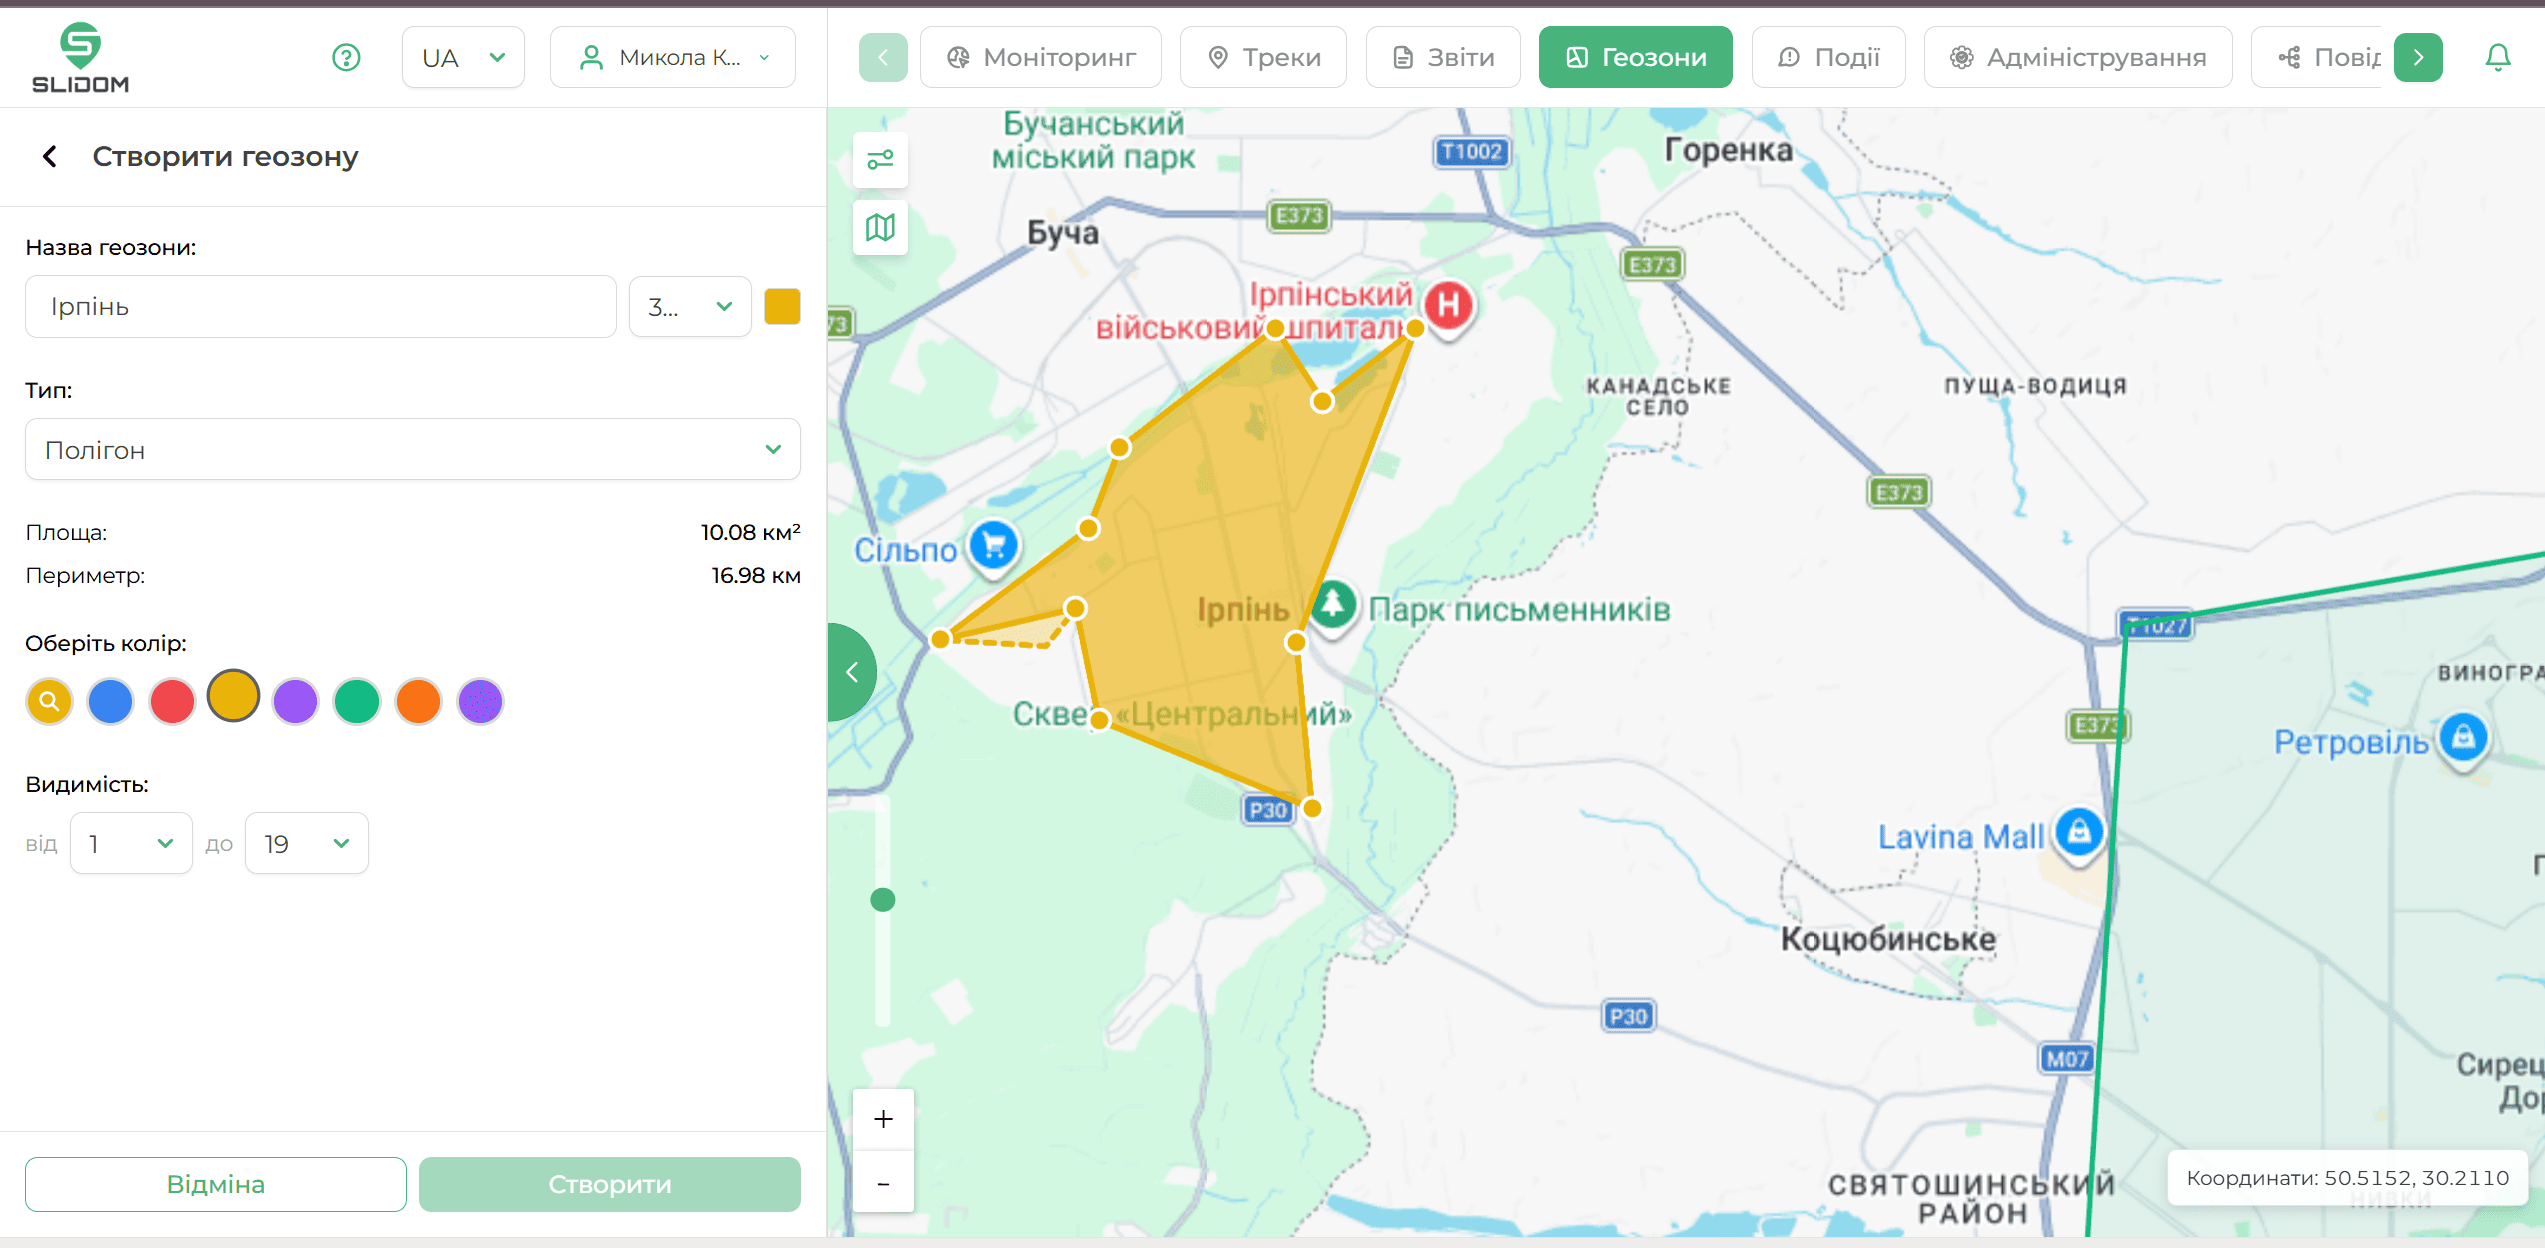
Task: Open the Звіти tab
Action: click(x=1443, y=58)
